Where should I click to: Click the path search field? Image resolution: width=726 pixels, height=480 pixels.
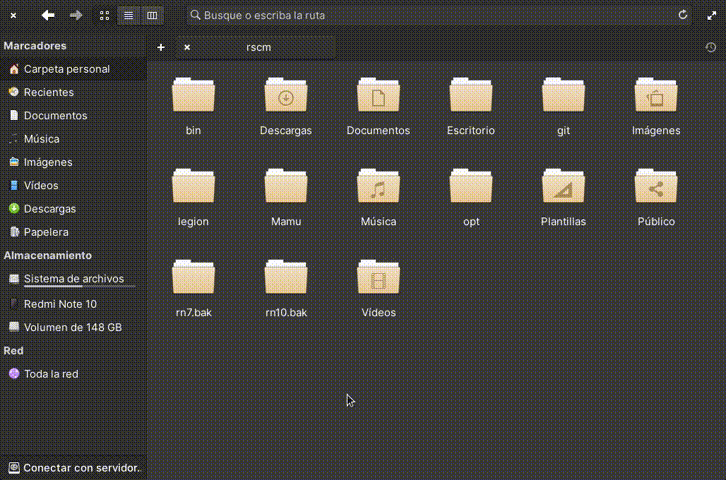(x=439, y=15)
